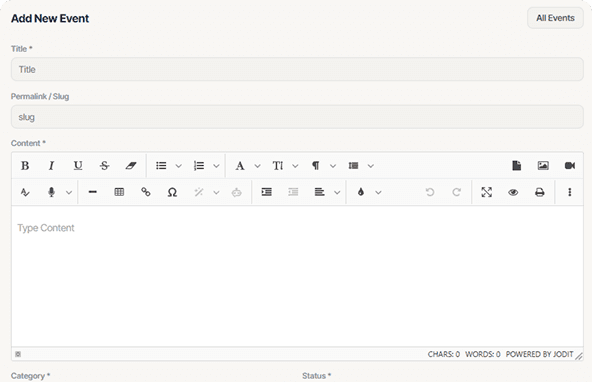Expand speech recognition options arrow
Screen dimensions: 592x382
pyautogui.click(x=69, y=193)
